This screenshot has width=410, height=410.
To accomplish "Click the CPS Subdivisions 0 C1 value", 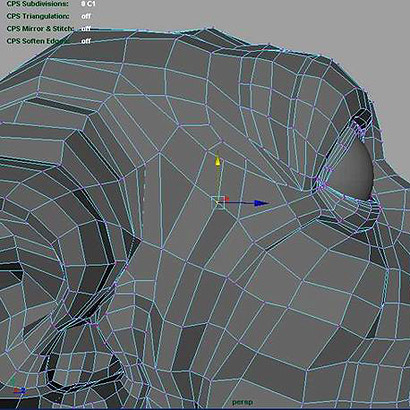I will [88, 4].
